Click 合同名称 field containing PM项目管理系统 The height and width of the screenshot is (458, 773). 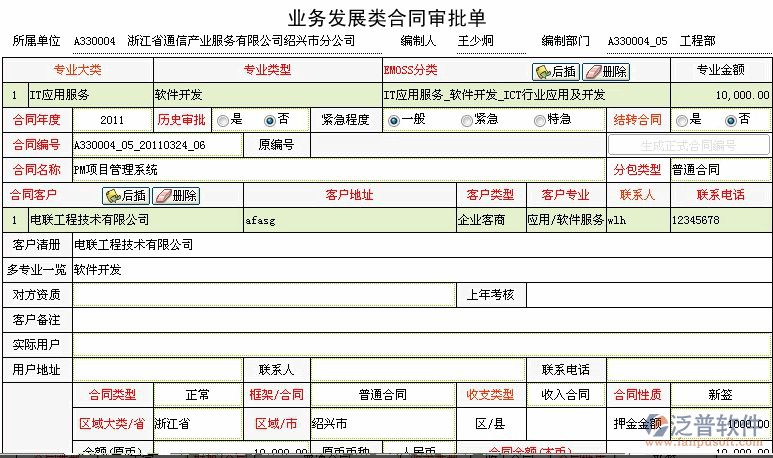(340, 170)
